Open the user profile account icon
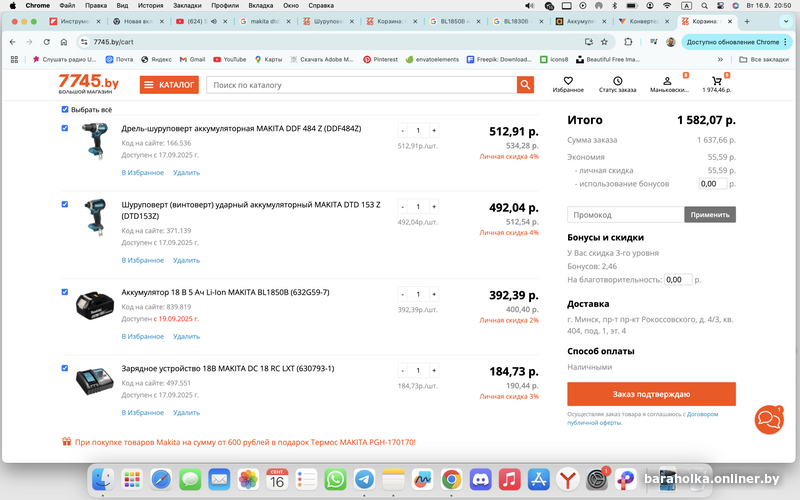Viewport: 800px width, 500px height. [x=667, y=81]
